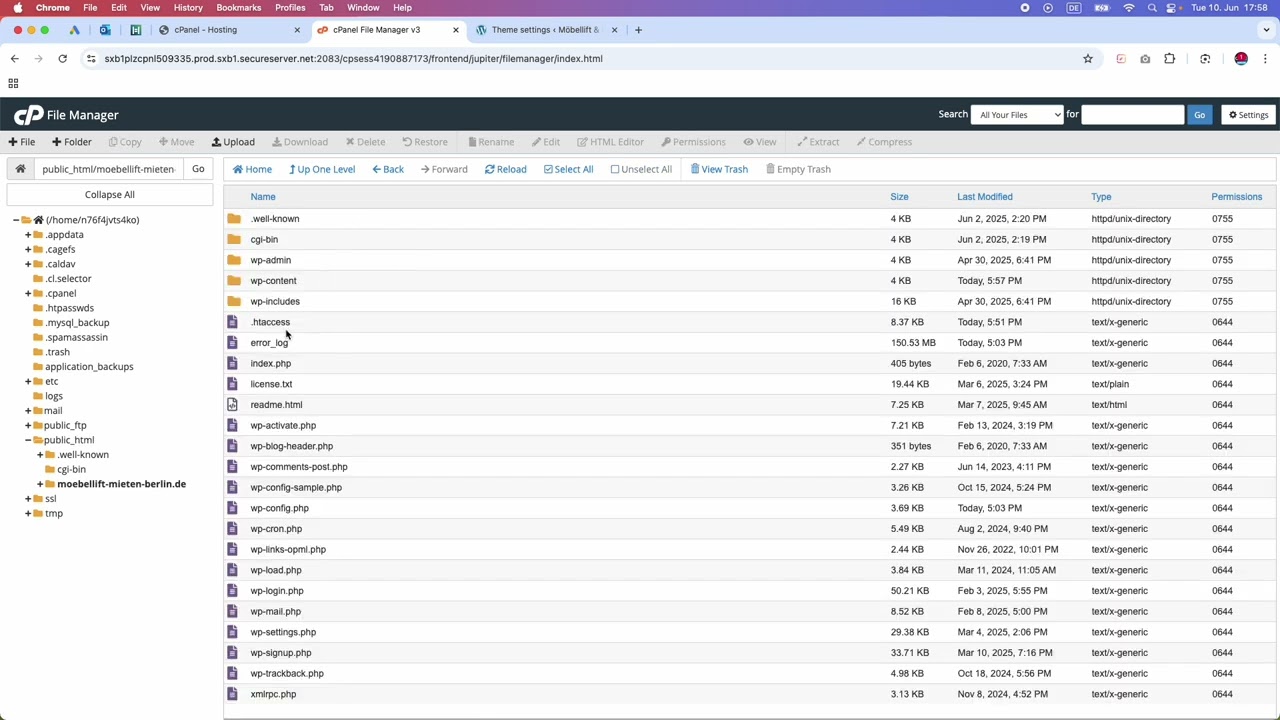Click Home in the file pane toolbar
The width and height of the screenshot is (1280, 720).
coord(252,169)
